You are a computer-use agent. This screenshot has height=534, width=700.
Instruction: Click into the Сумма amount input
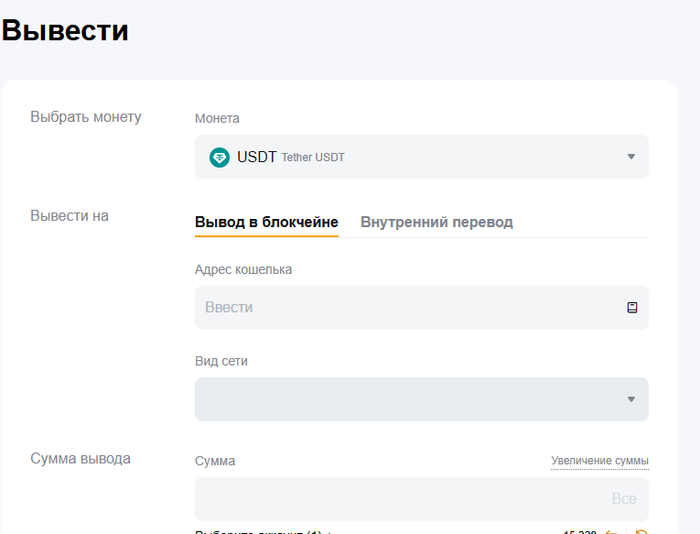pyautogui.click(x=400, y=498)
